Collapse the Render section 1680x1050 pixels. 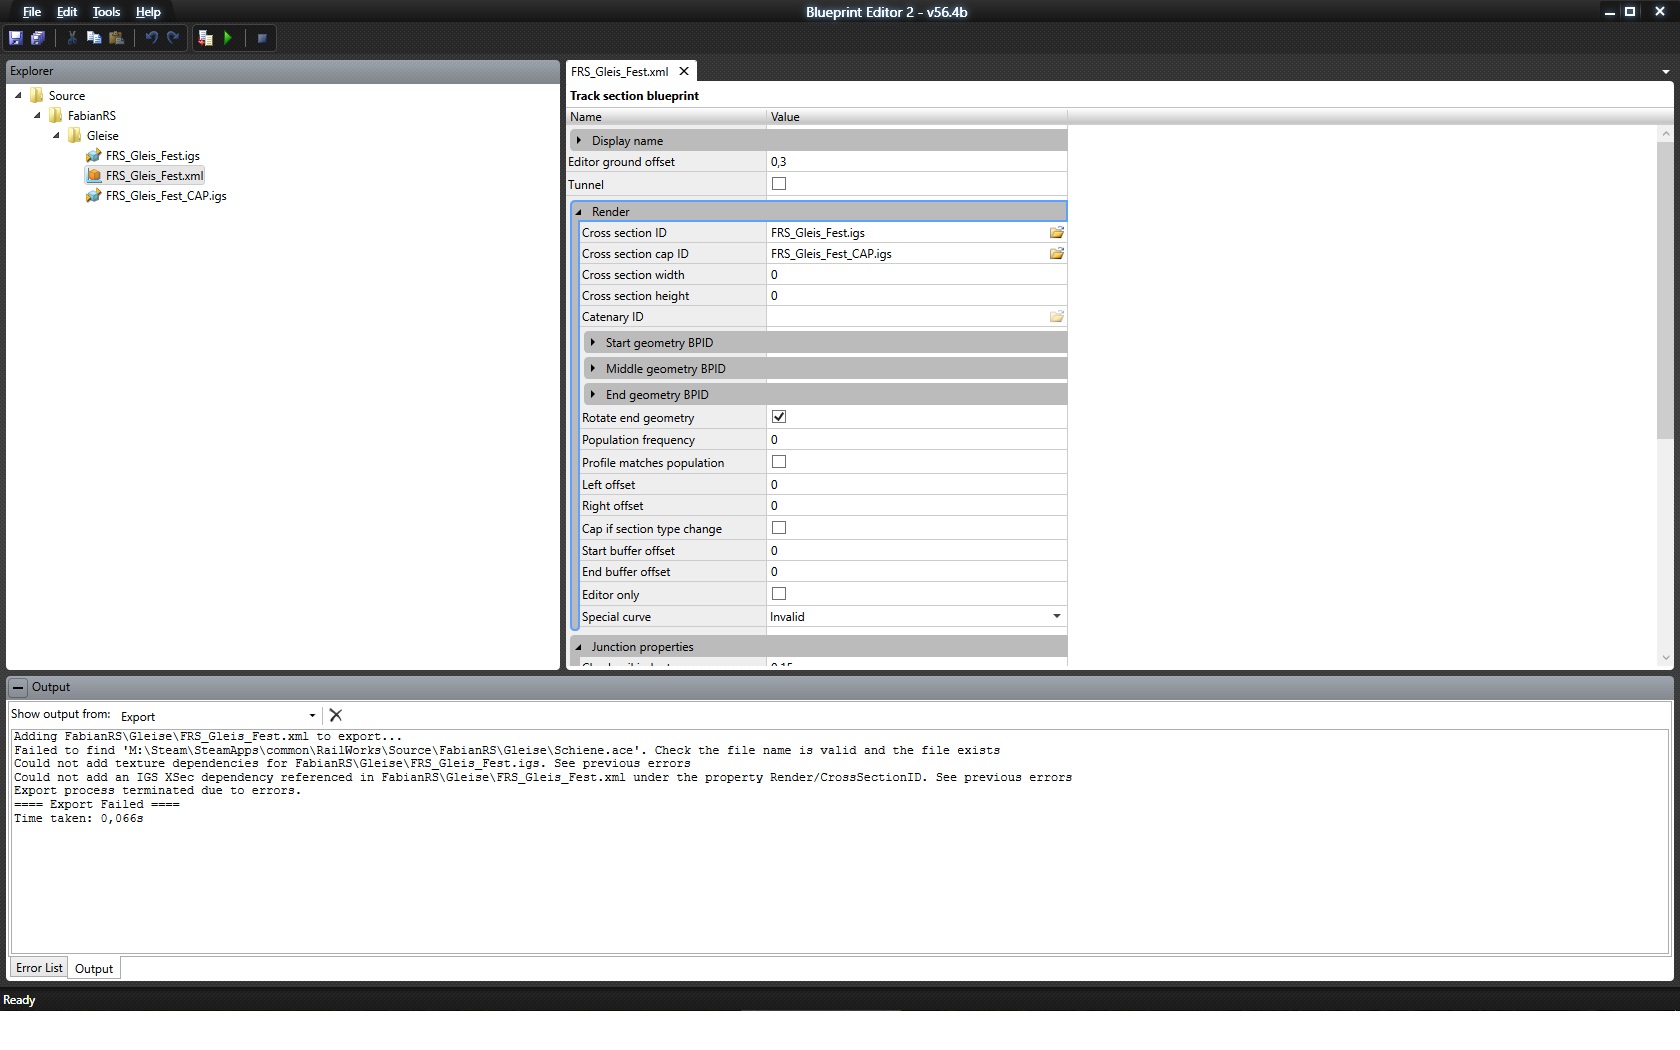pyautogui.click(x=579, y=212)
